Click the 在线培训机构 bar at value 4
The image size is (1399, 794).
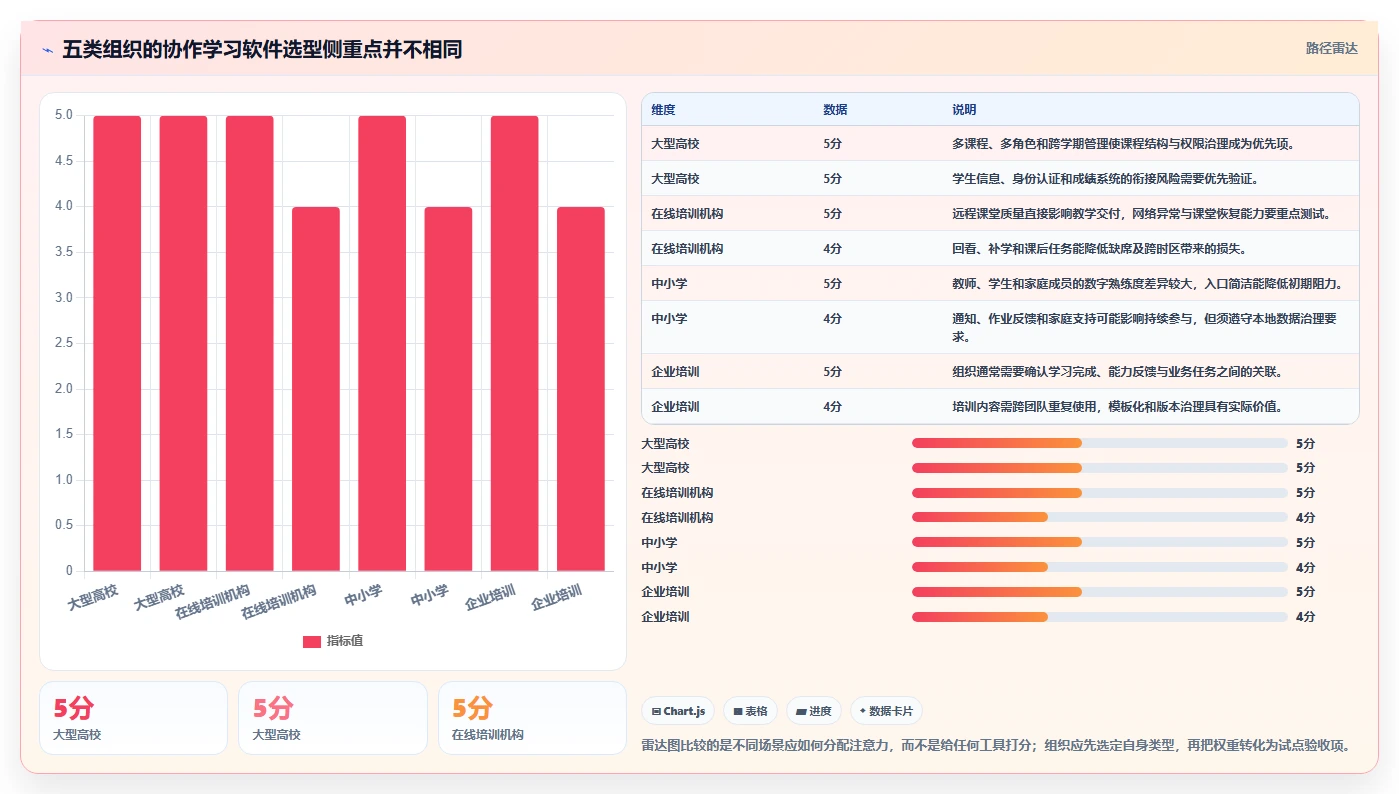pos(316,389)
